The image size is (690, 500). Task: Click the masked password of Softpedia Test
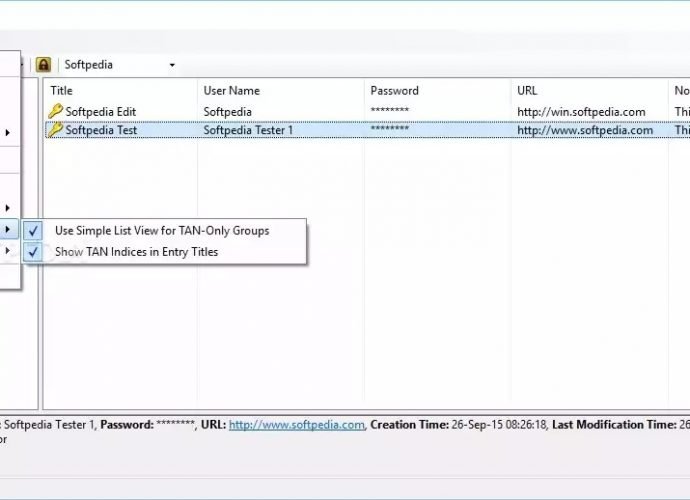[389, 129]
